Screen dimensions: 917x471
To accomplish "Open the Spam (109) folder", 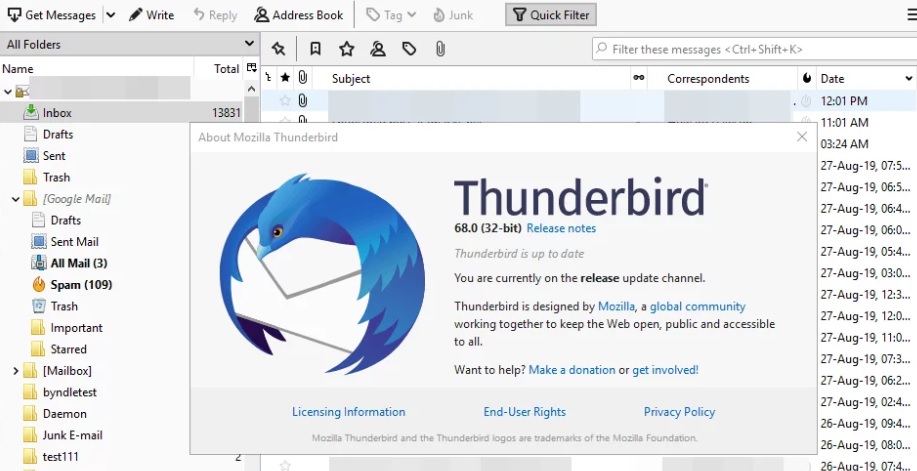I will tap(81, 285).
